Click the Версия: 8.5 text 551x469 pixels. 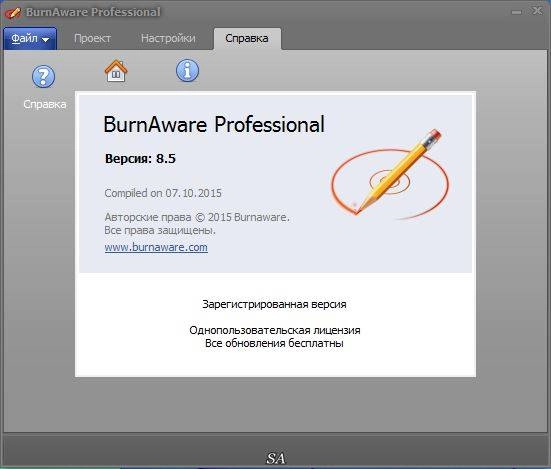tap(140, 158)
